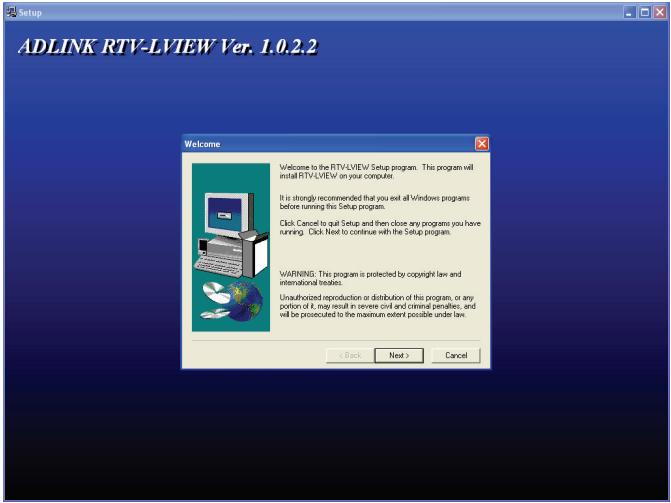This screenshot has width=671, height=503.
Task: Click the open software box graphic
Action: click(257, 254)
